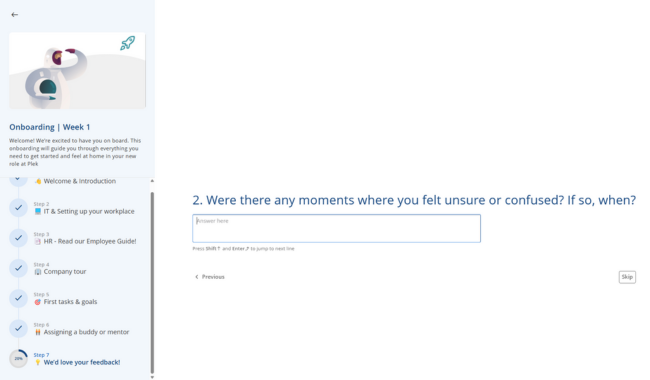Viewport: 650px width, 380px height.
Task: Click the astronaut onboarding banner image
Action: (77, 70)
